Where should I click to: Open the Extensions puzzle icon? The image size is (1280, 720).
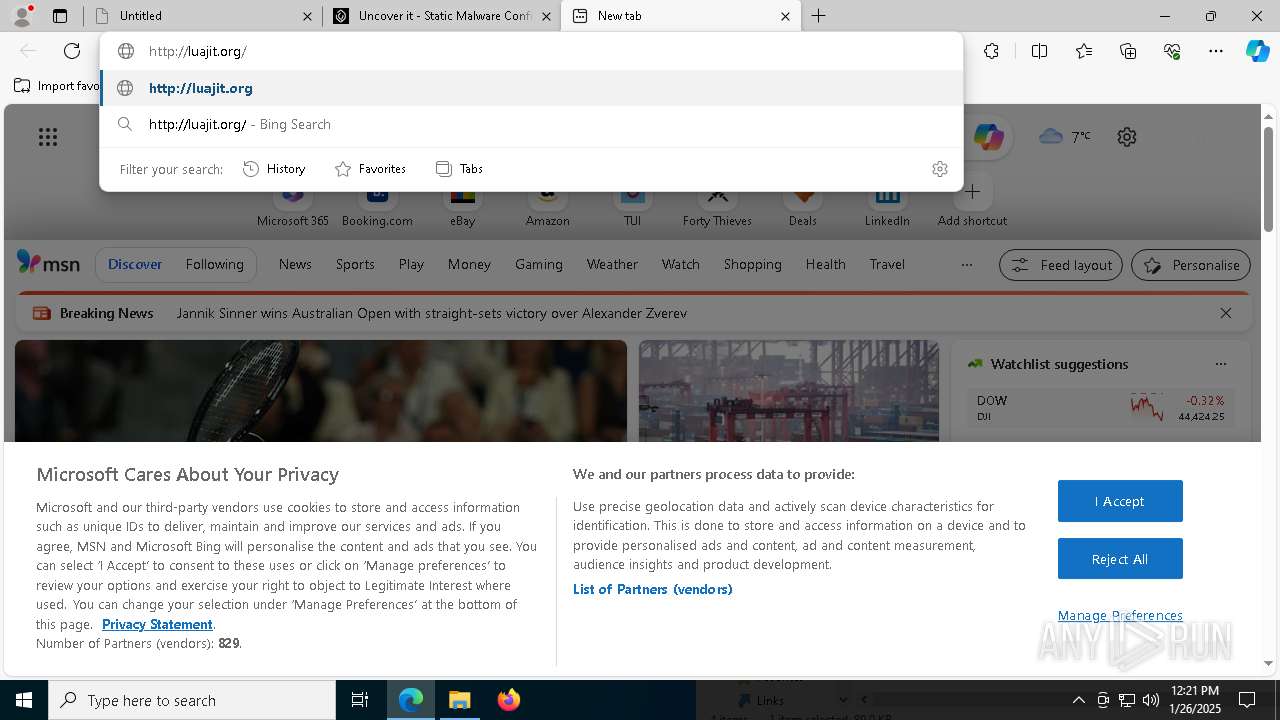991,51
